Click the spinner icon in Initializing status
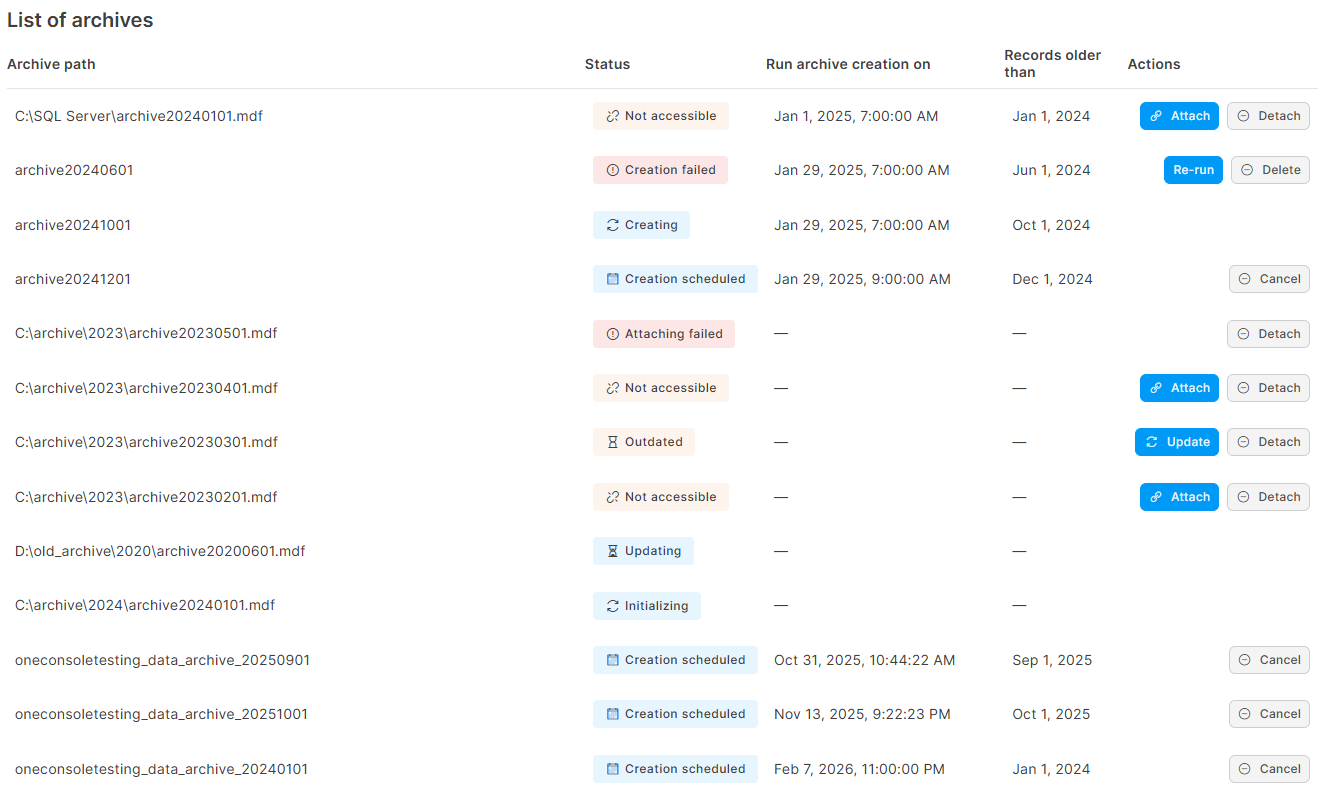This screenshot has width=1322, height=801. click(x=613, y=606)
